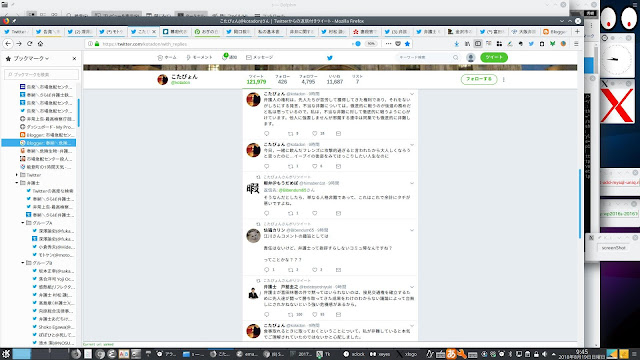
Task: Reload the current Twitter page
Action: (29, 44)
